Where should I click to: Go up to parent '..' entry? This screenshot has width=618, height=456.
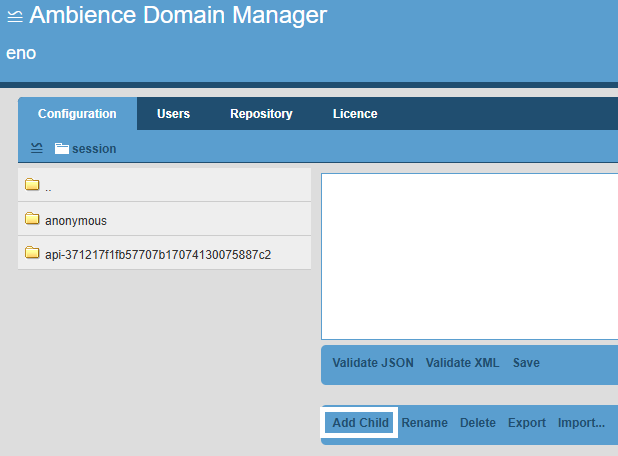click(x=164, y=185)
